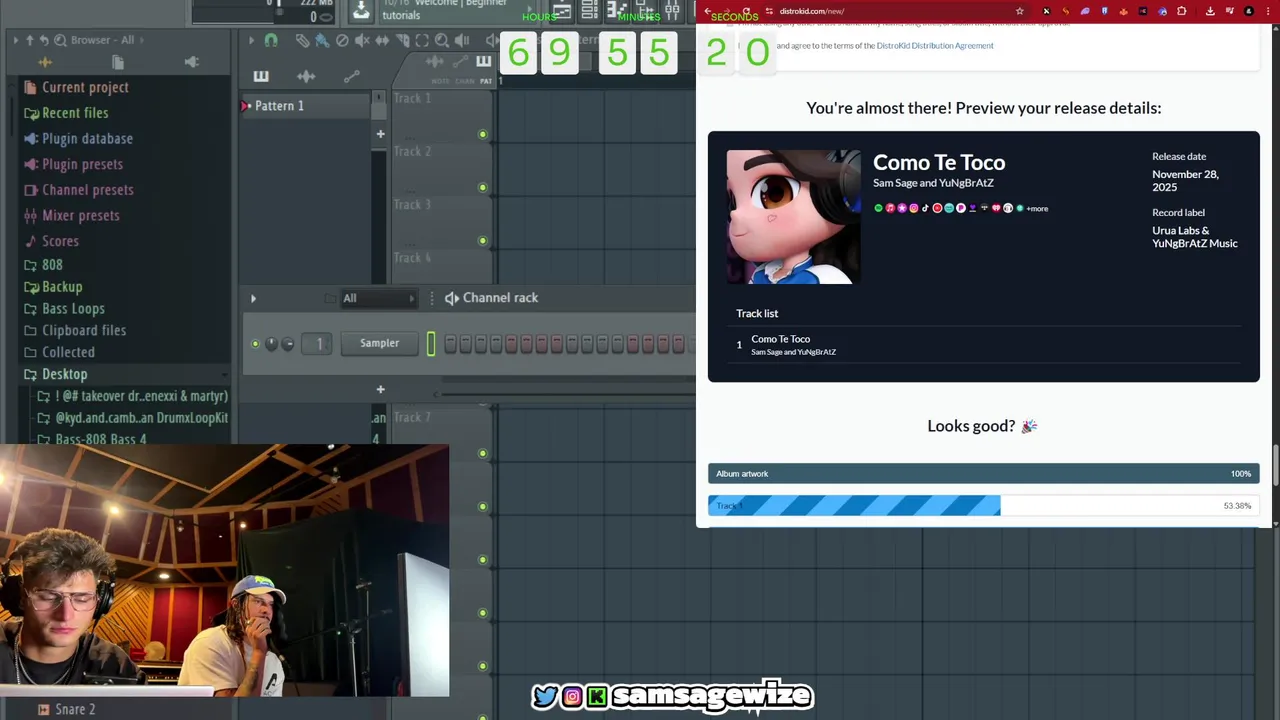Toggle the Sampler channel select indicator
The height and width of the screenshot is (720, 1280).
pos(431,343)
